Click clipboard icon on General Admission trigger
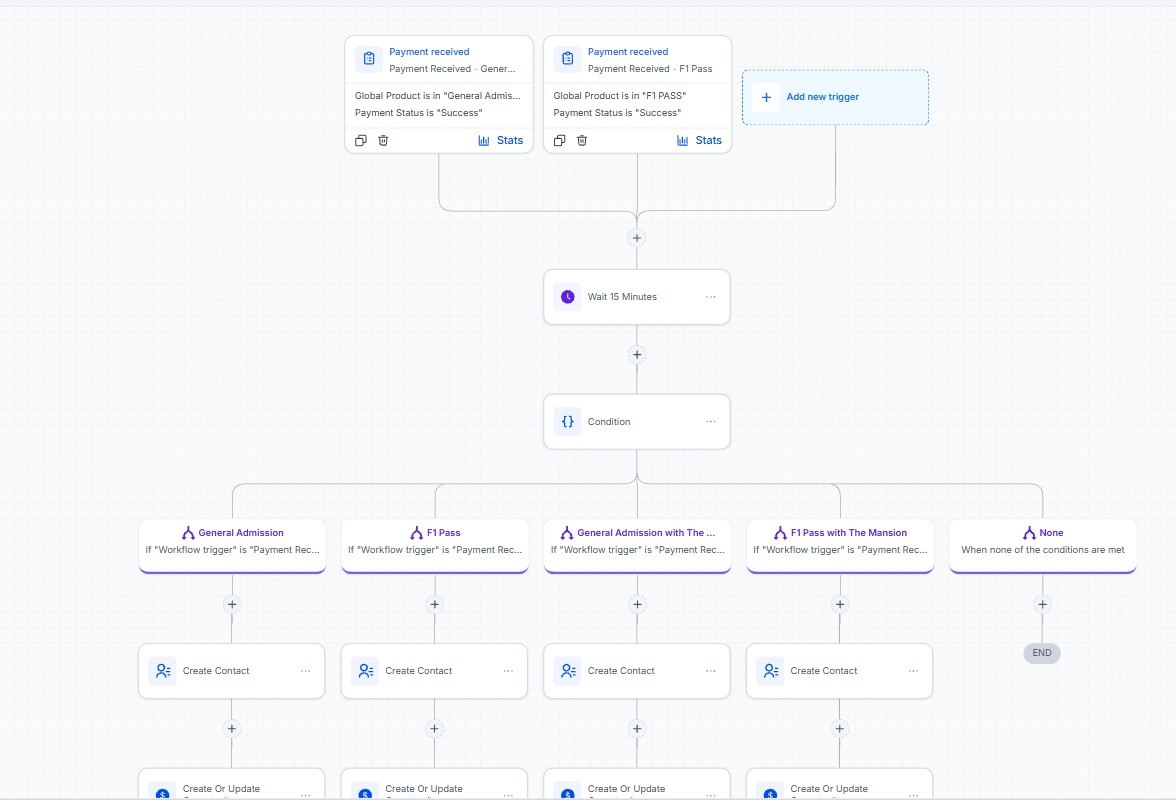The image size is (1176, 800). (369, 58)
